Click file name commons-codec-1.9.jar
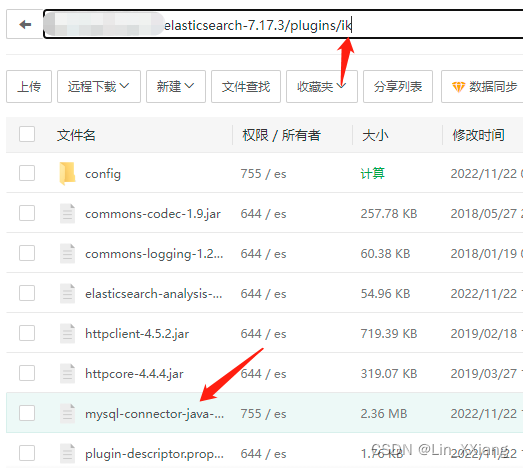The image size is (523, 468). [x=153, y=214]
